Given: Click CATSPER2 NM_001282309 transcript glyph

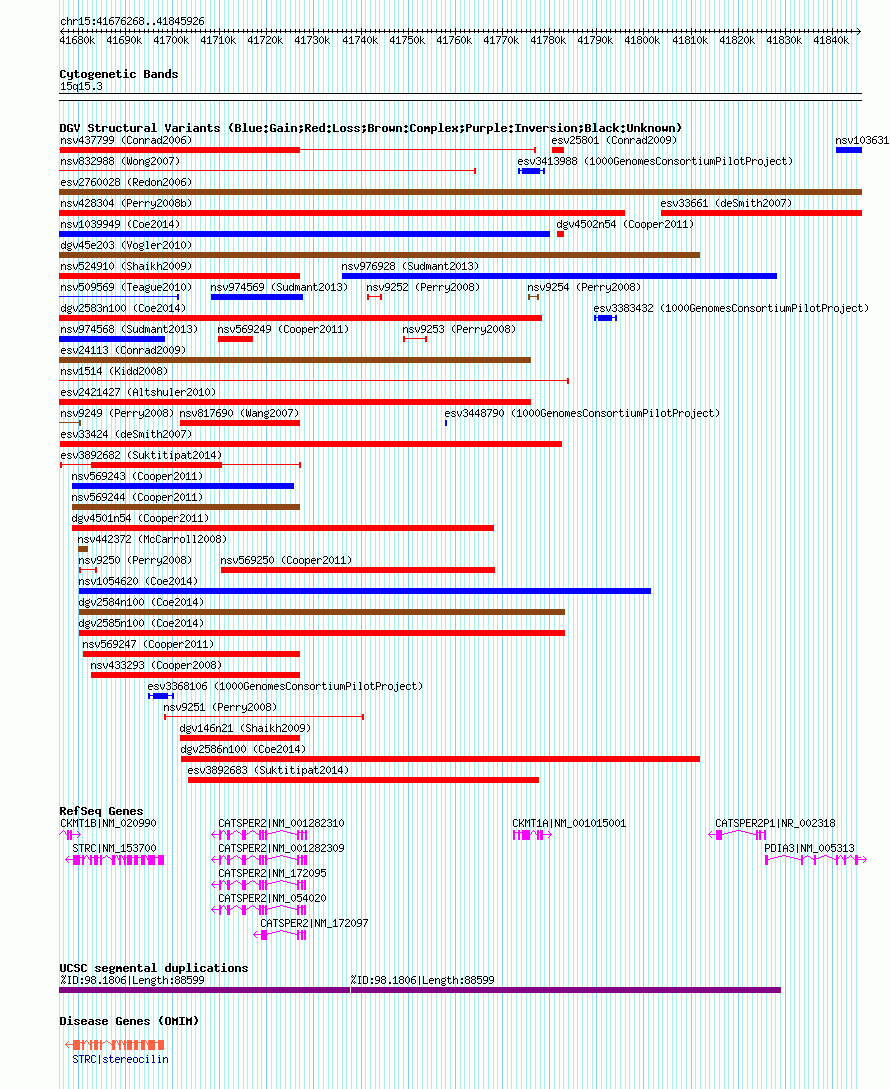Looking at the screenshot, I should click(x=259, y=860).
